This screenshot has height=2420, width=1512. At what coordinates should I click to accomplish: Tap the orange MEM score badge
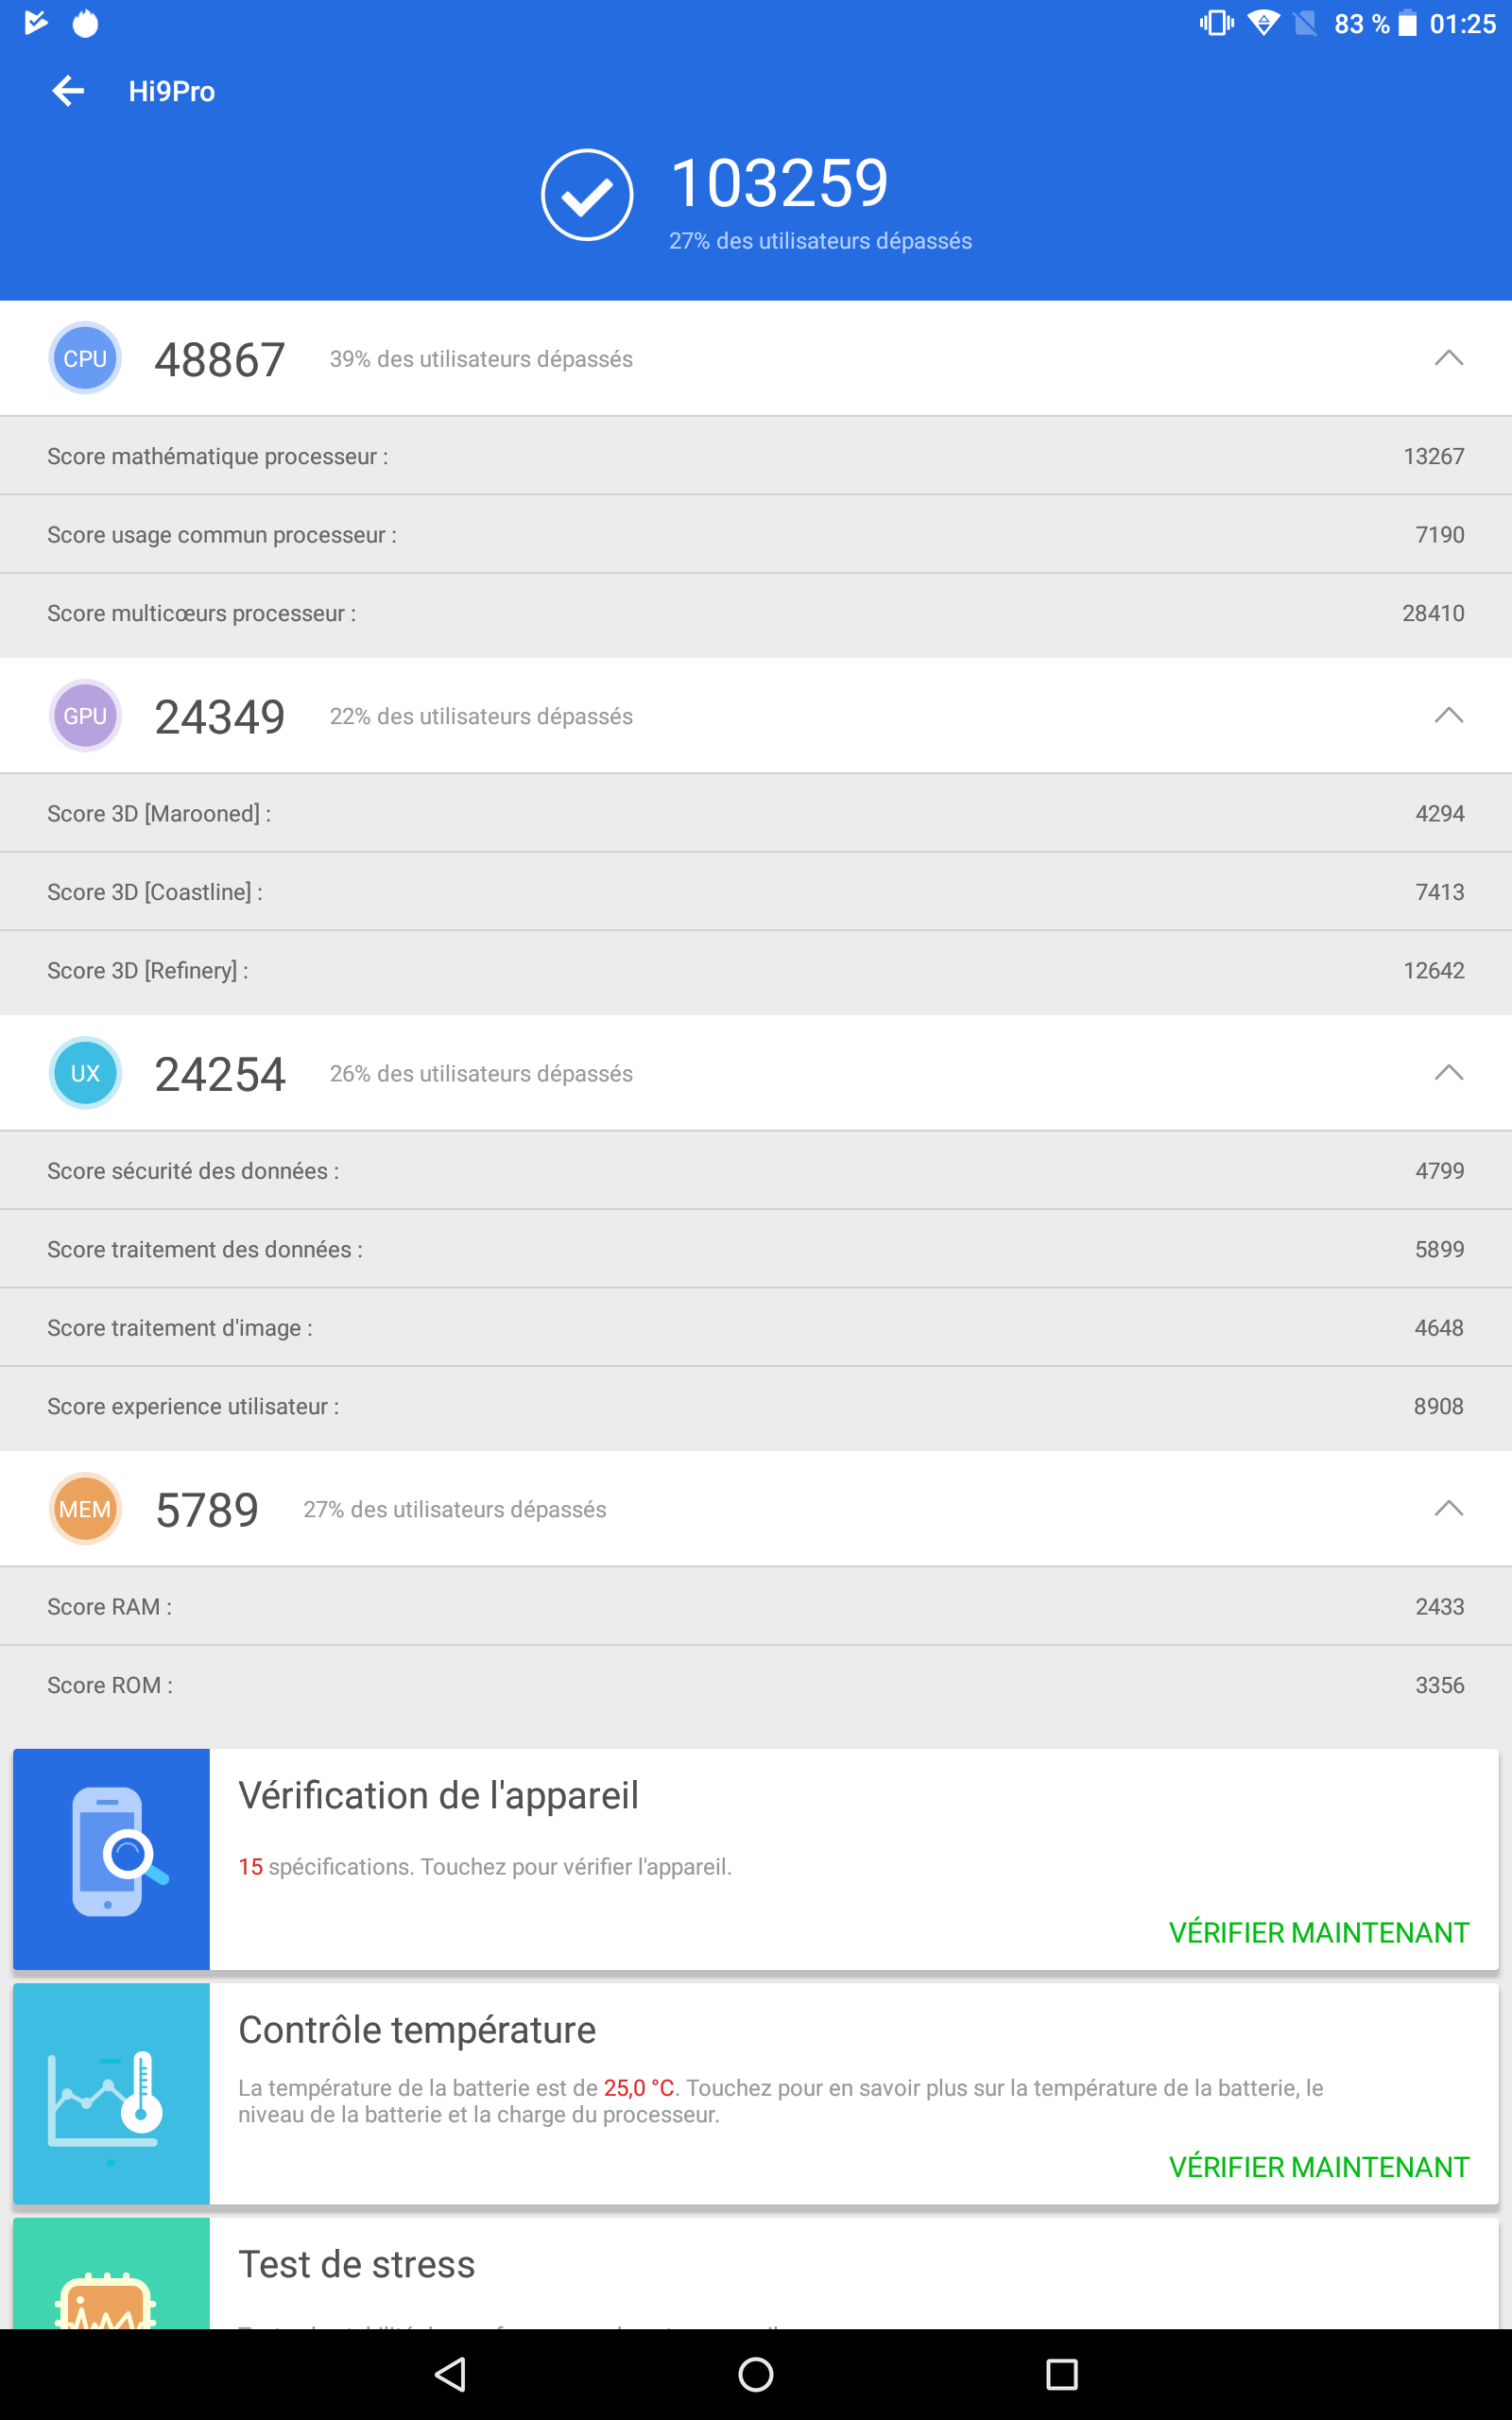(85, 1509)
